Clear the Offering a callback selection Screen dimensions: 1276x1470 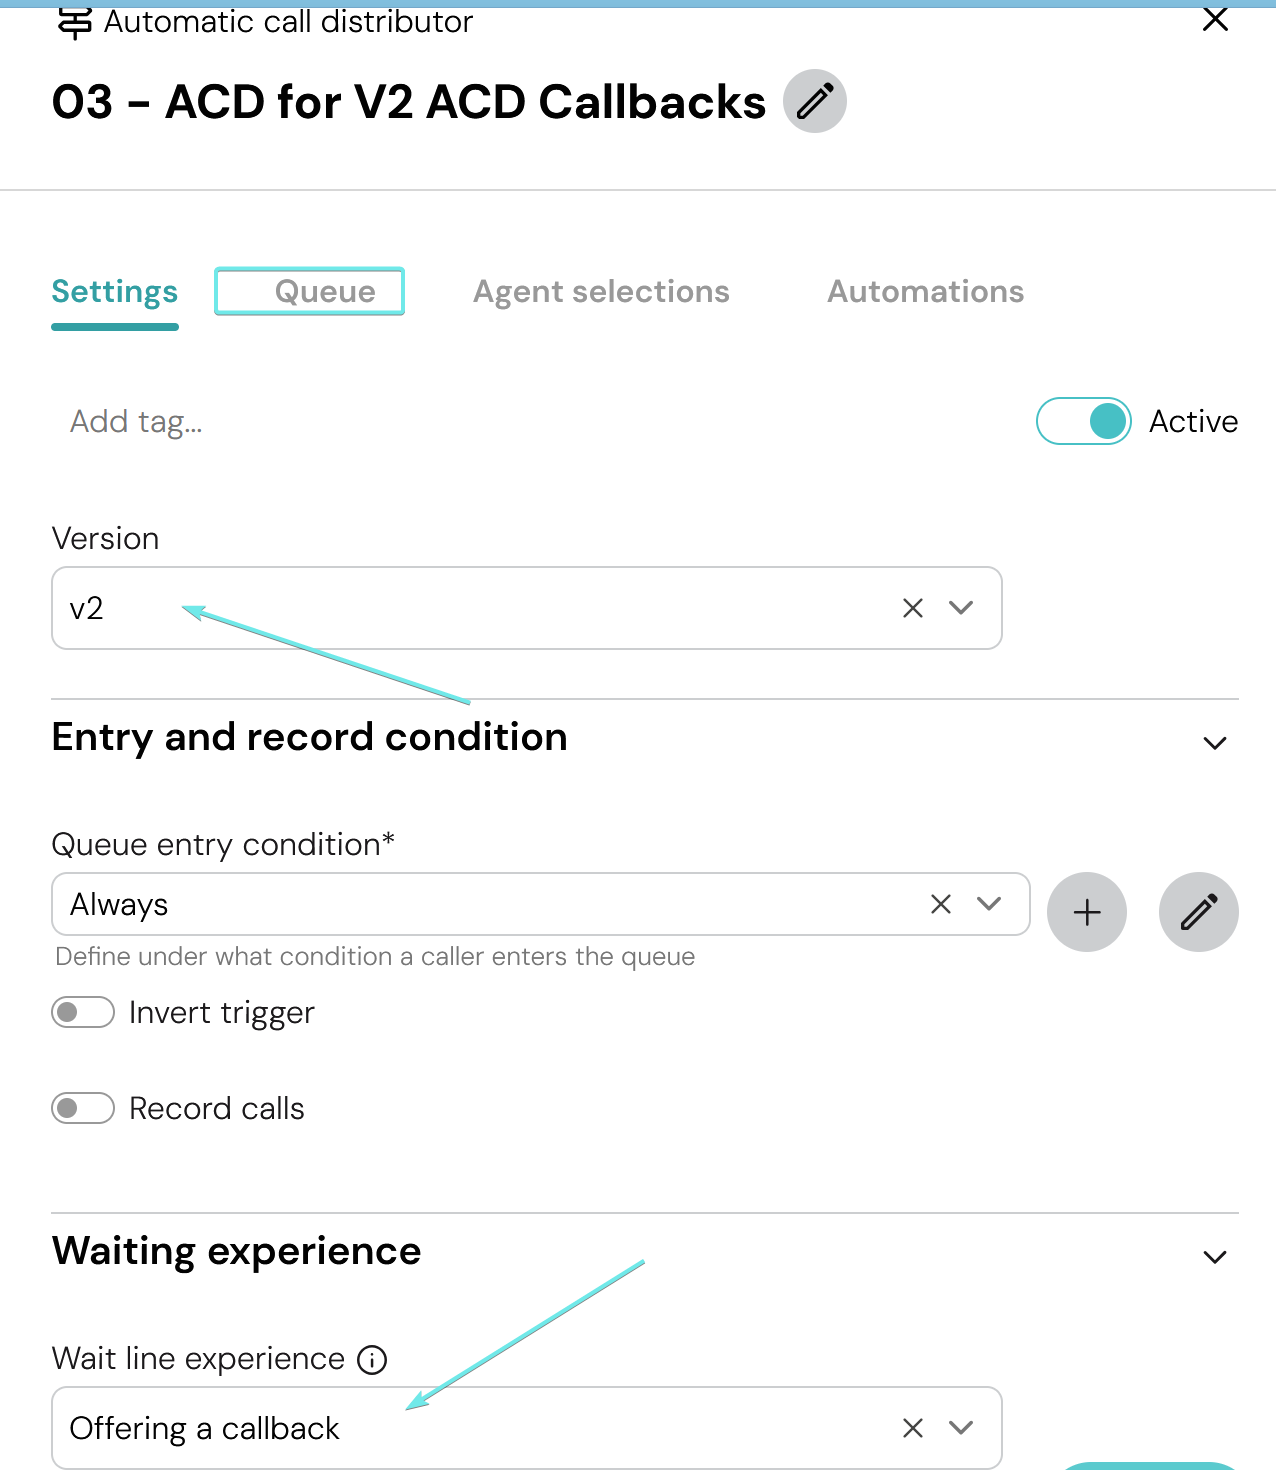(912, 1428)
